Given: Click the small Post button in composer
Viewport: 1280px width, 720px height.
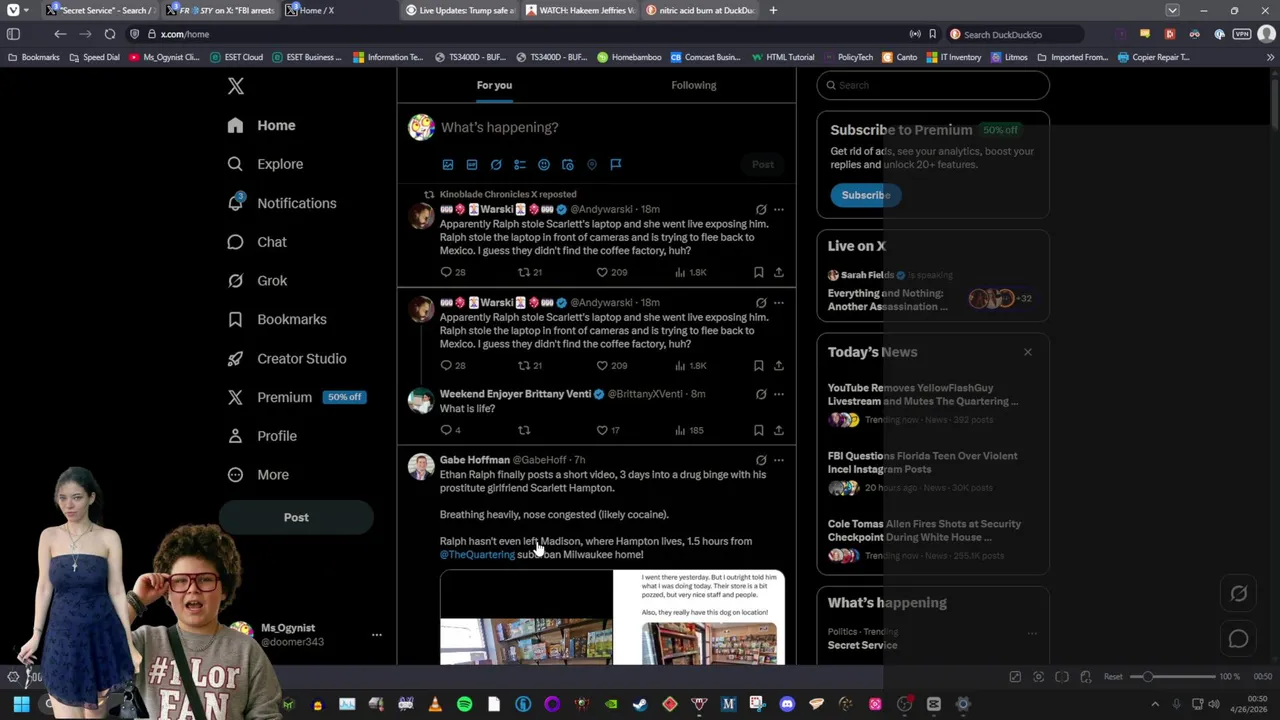Looking at the screenshot, I should pyautogui.click(x=763, y=164).
